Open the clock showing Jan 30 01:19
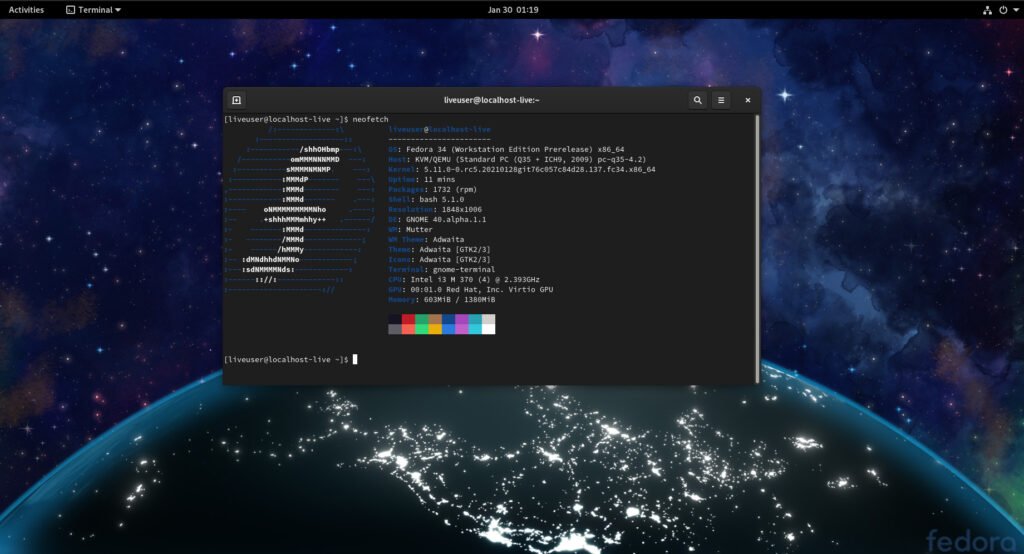 513,10
